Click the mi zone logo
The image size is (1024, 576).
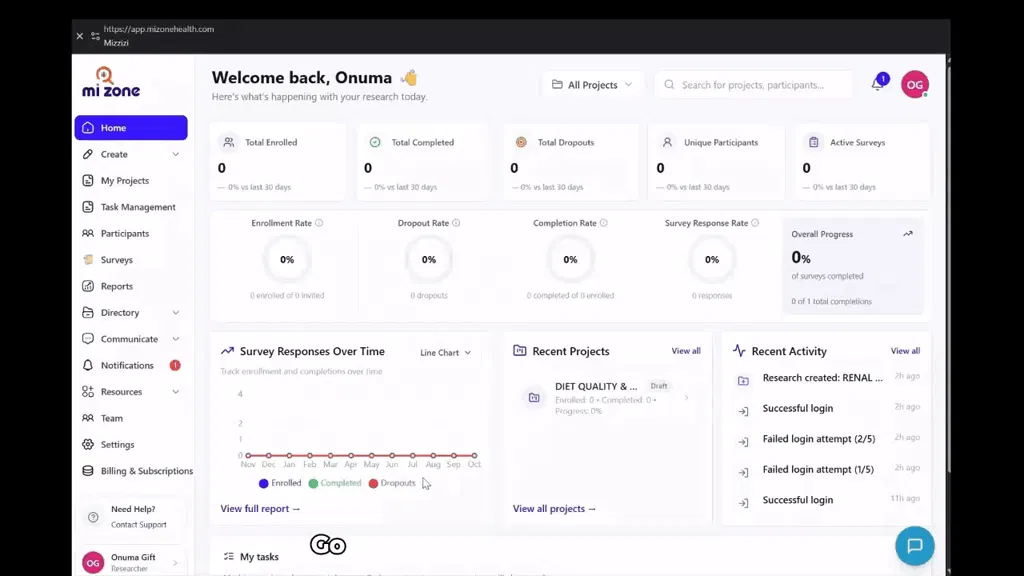[x=110, y=82]
